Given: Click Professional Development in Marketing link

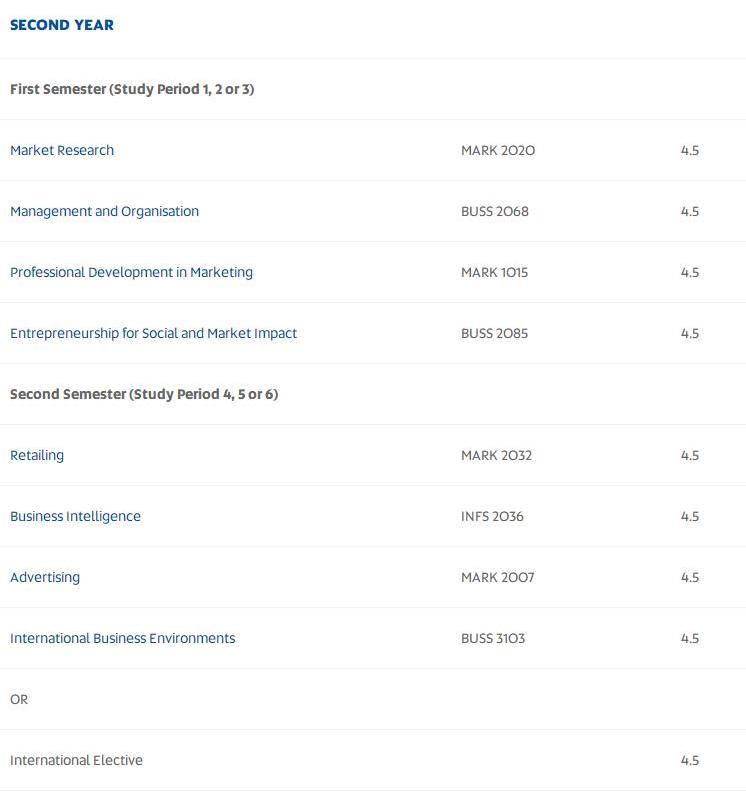Looking at the screenshot, I should coord(131,273).
